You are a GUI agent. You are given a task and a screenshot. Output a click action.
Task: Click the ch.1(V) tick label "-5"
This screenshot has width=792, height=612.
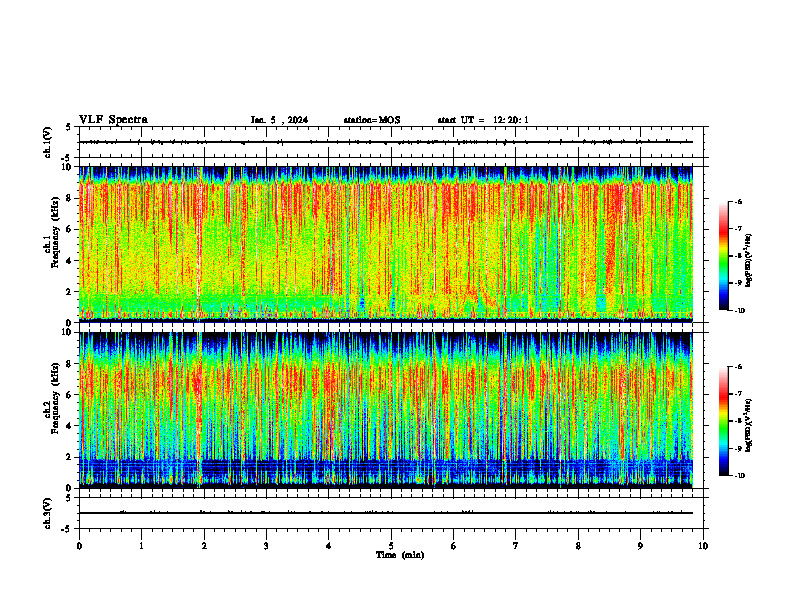pos(67,159)
